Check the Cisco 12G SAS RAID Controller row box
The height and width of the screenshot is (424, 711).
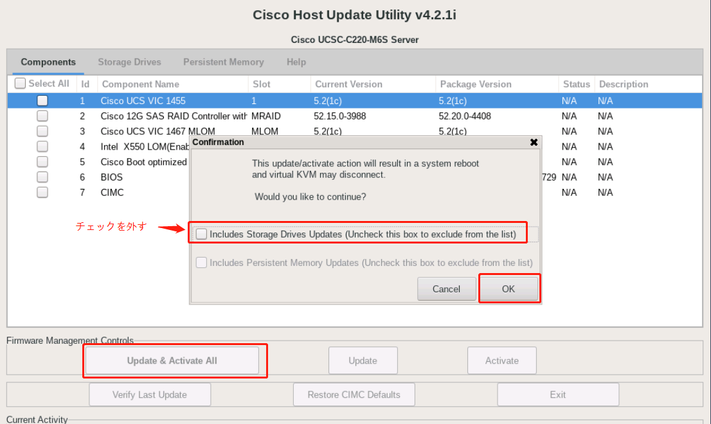click(42, 116)
